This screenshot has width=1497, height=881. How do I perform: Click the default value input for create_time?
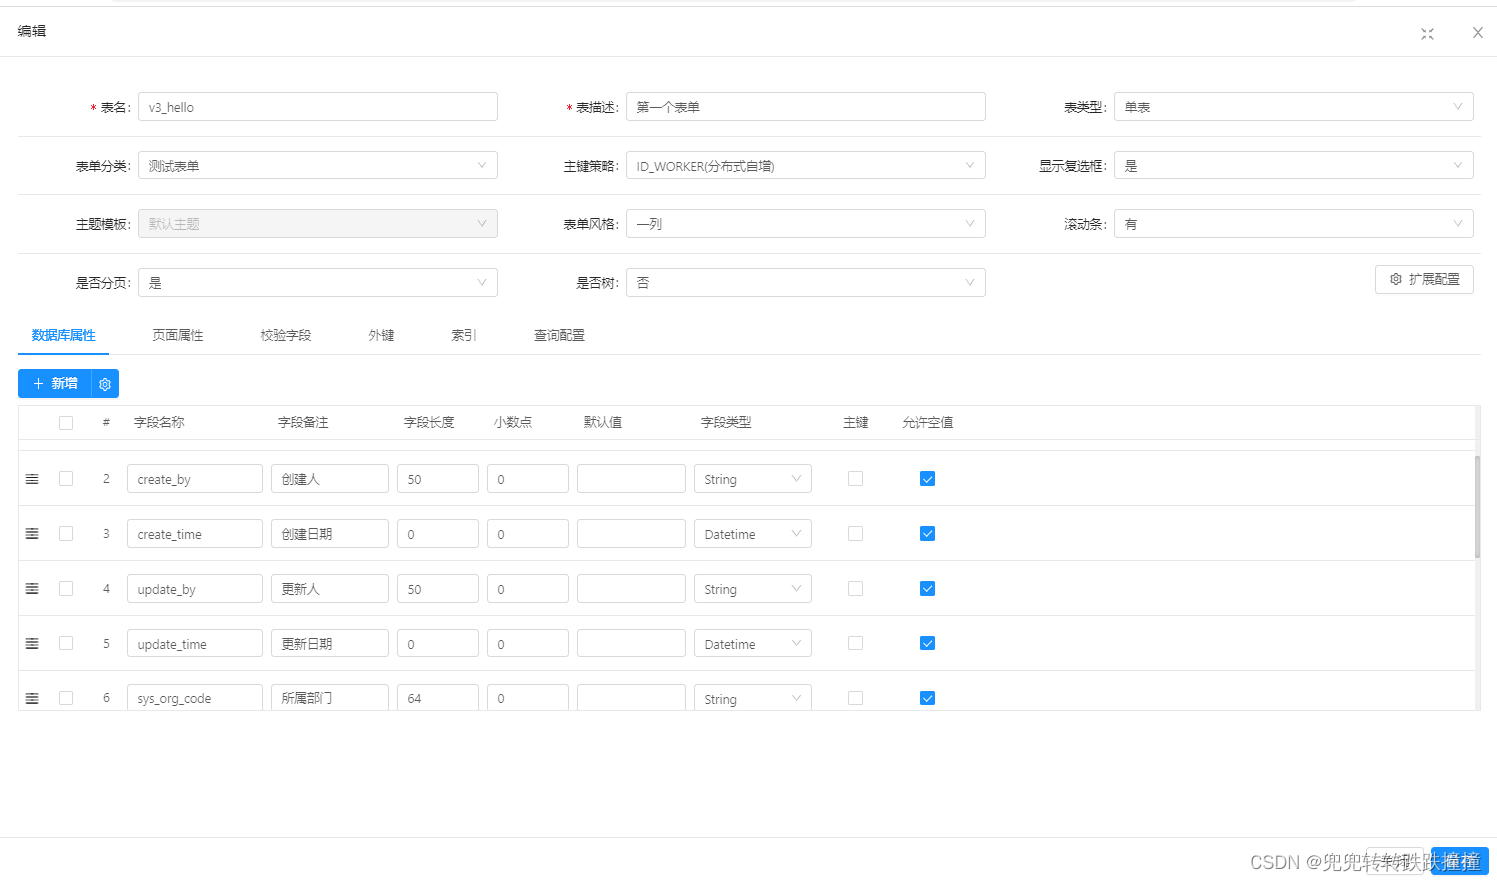coord(631,534)
